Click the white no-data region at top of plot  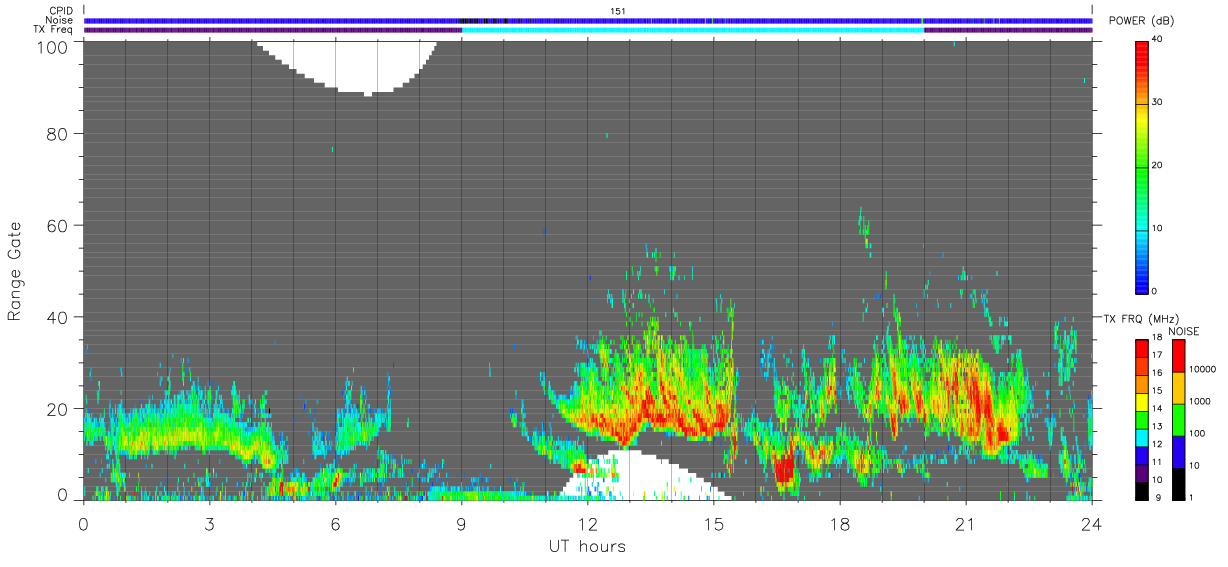[347, 65]
